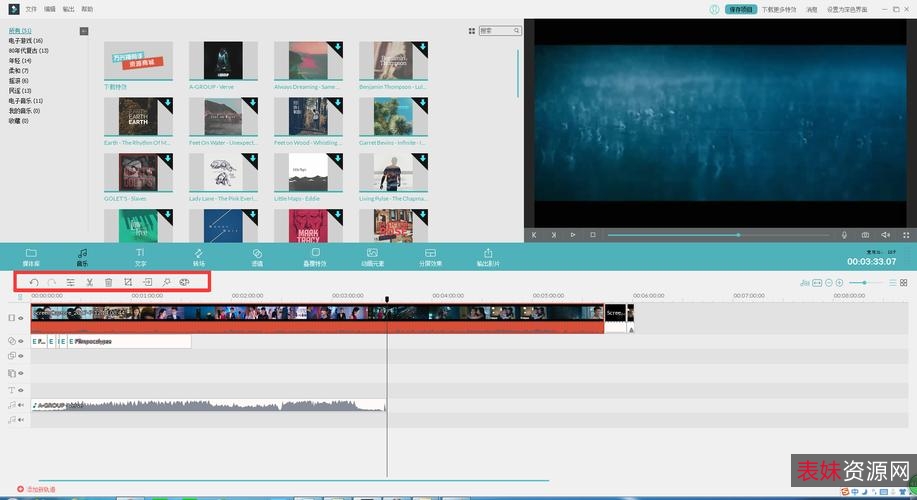Select the 所有 music category
Image resolution: width=917 pixels, height=500 pixels.
click(x=20, y=31)
